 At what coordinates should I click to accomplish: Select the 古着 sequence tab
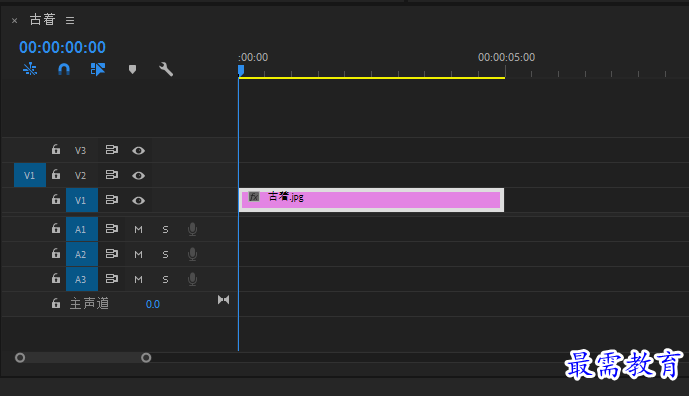(42, 19)
